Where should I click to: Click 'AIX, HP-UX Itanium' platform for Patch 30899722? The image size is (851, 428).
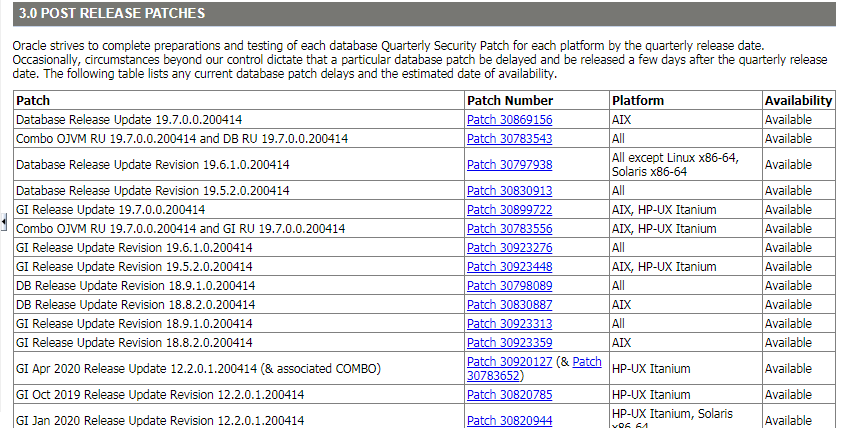tap(686, 210)
